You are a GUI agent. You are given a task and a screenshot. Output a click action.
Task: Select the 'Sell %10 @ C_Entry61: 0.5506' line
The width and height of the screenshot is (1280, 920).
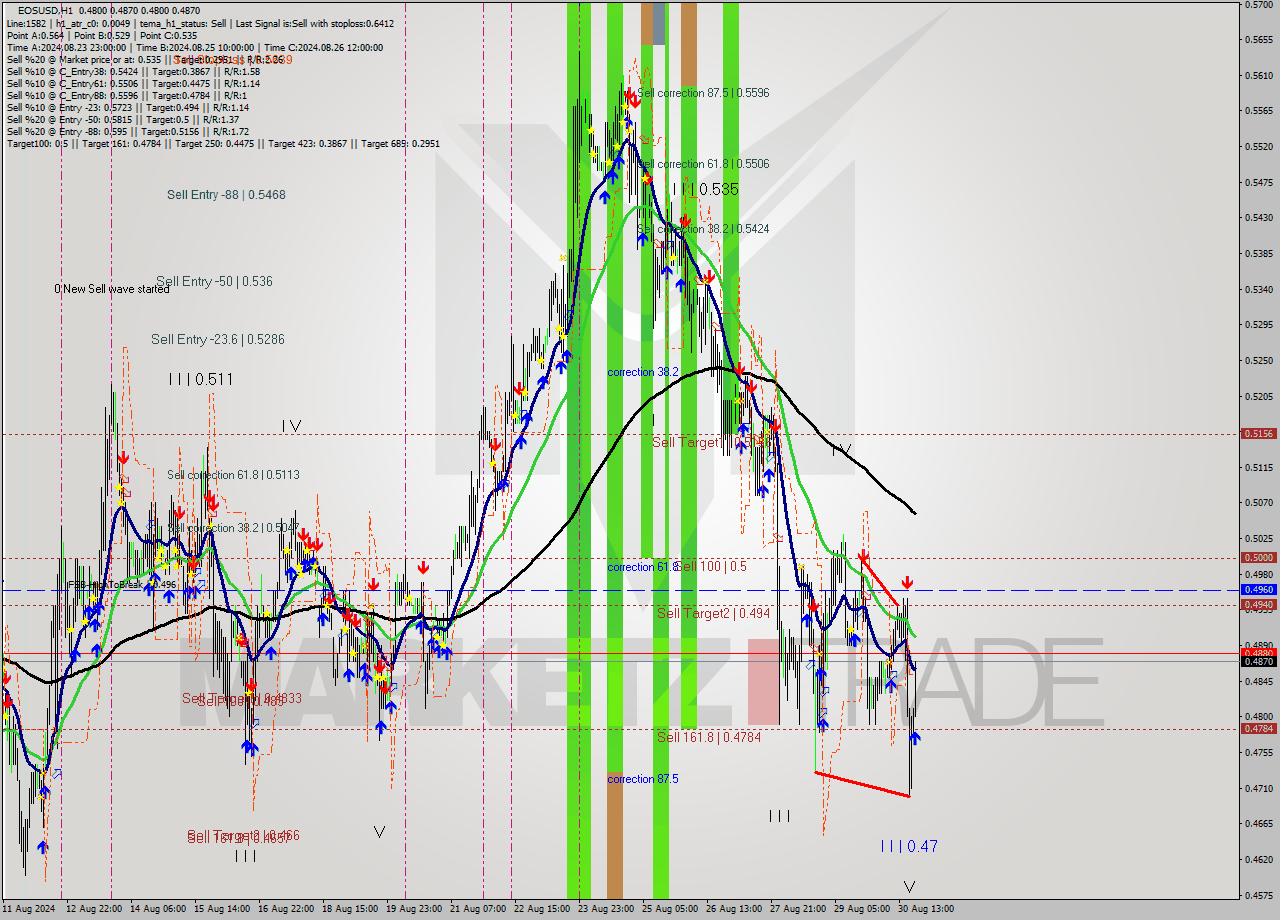pyautogui.click(x=133, y=83)
